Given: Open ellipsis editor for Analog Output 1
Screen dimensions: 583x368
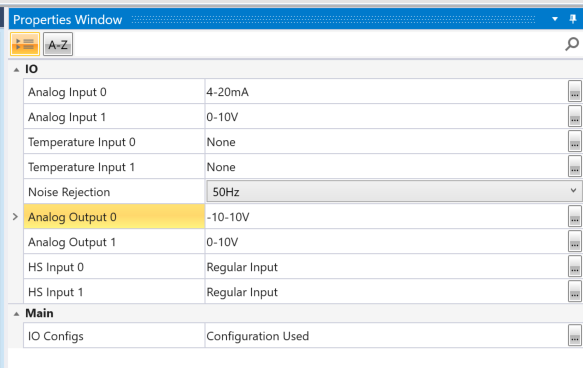Looking at the screenshot, I should [x=575, y=242].
